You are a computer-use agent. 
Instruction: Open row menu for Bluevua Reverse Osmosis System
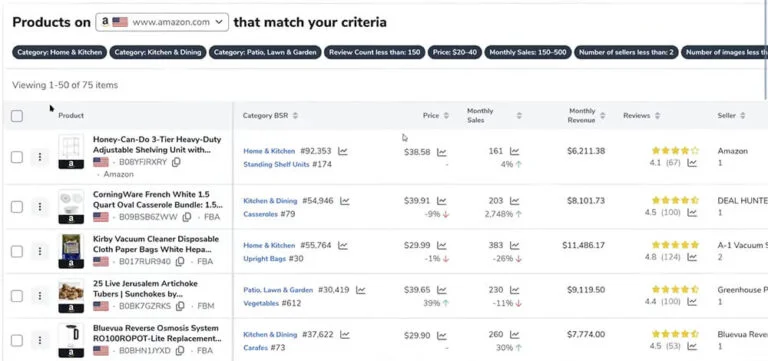coord(40,340)
